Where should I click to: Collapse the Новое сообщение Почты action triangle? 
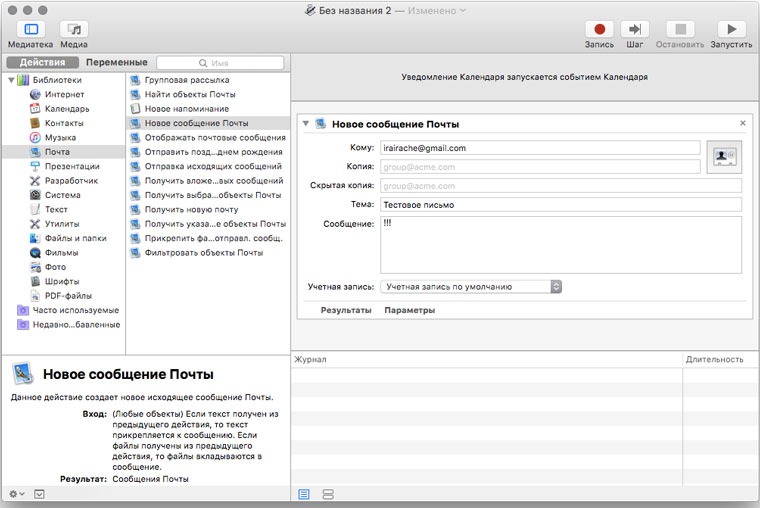tap(306, 124)
